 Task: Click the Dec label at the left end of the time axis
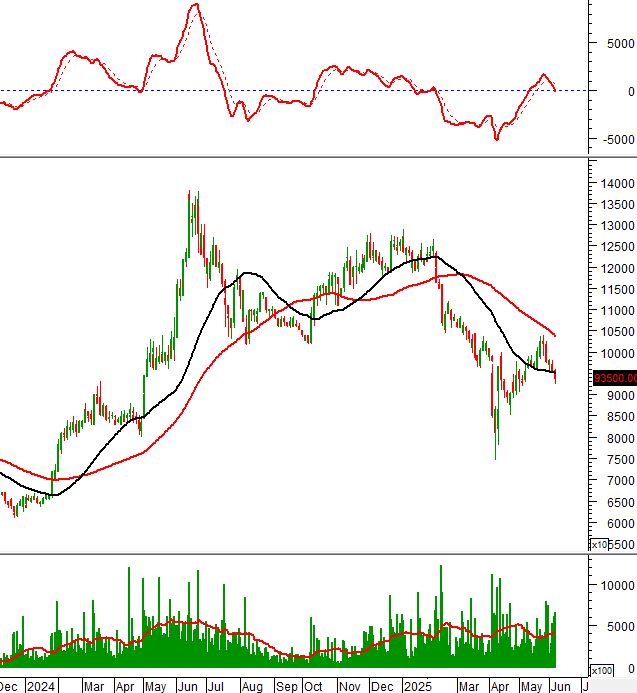click(10, 686)
